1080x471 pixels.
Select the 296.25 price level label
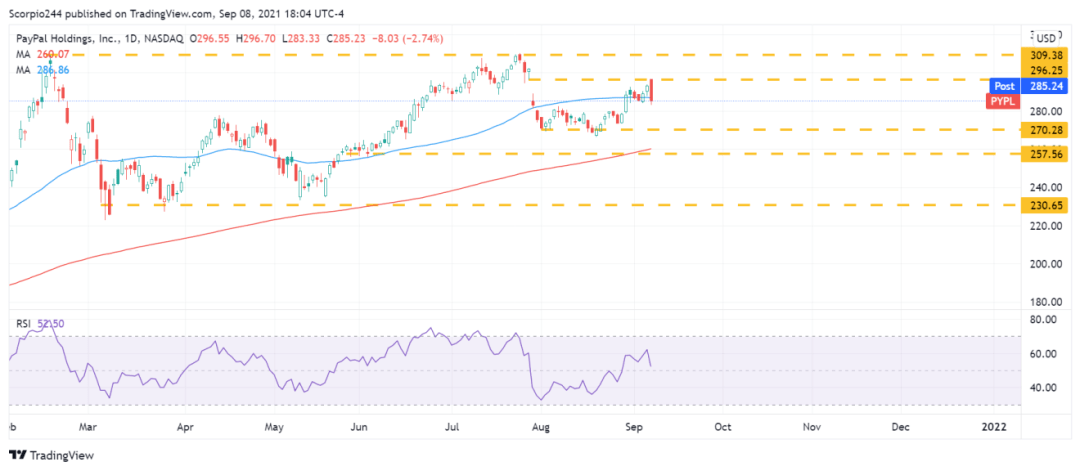[x=1047, y=70]
